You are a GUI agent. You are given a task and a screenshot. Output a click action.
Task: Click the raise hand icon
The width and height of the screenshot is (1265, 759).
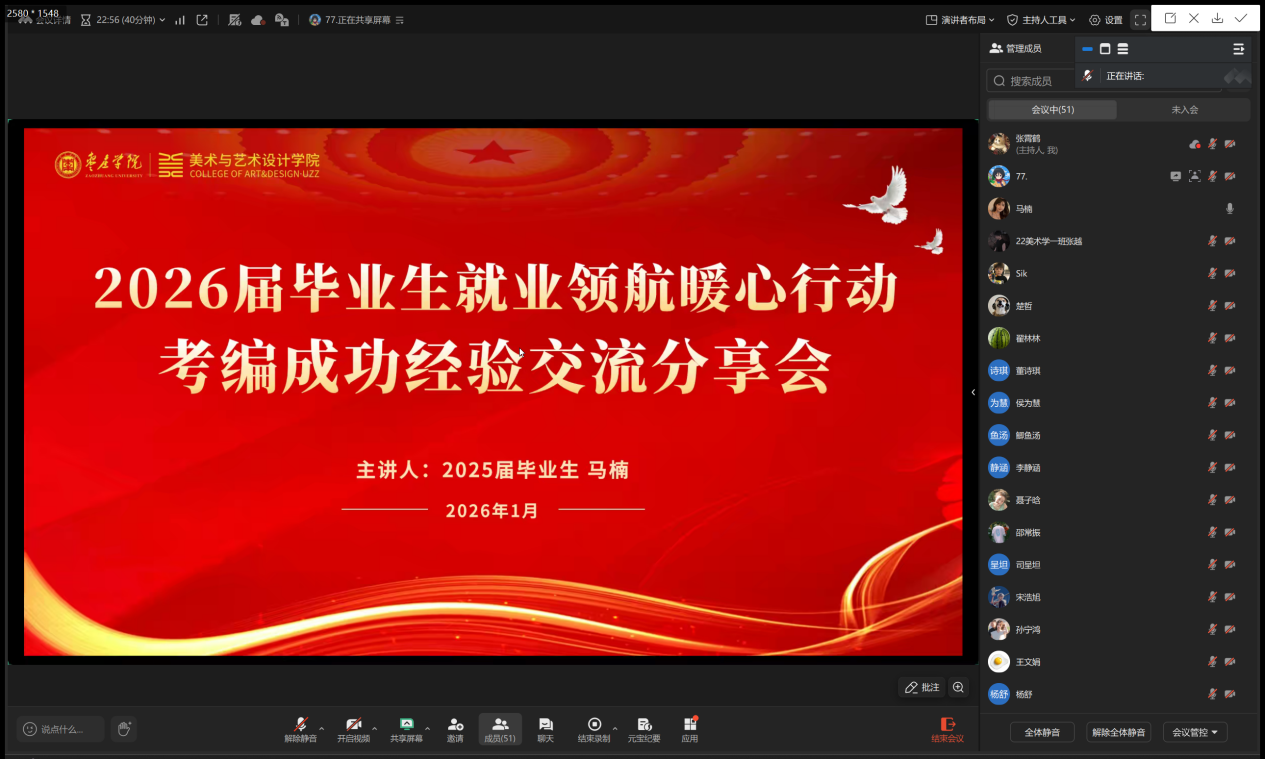(x=124, y=729)
